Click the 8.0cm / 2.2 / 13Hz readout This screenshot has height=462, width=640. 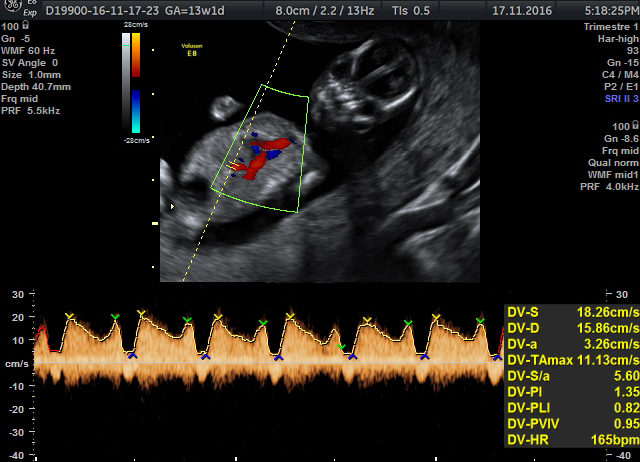(325, 11)
